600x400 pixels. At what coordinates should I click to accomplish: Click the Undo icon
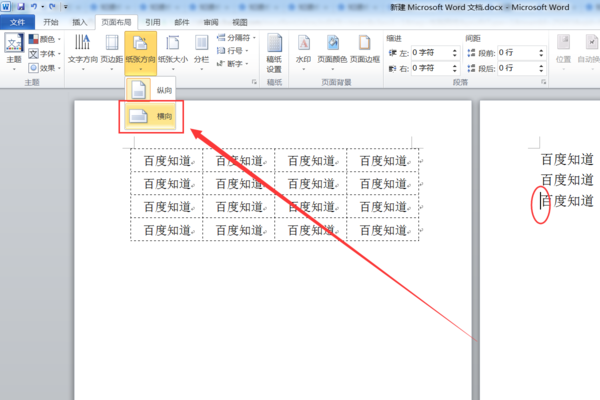(x=34, y=7)
